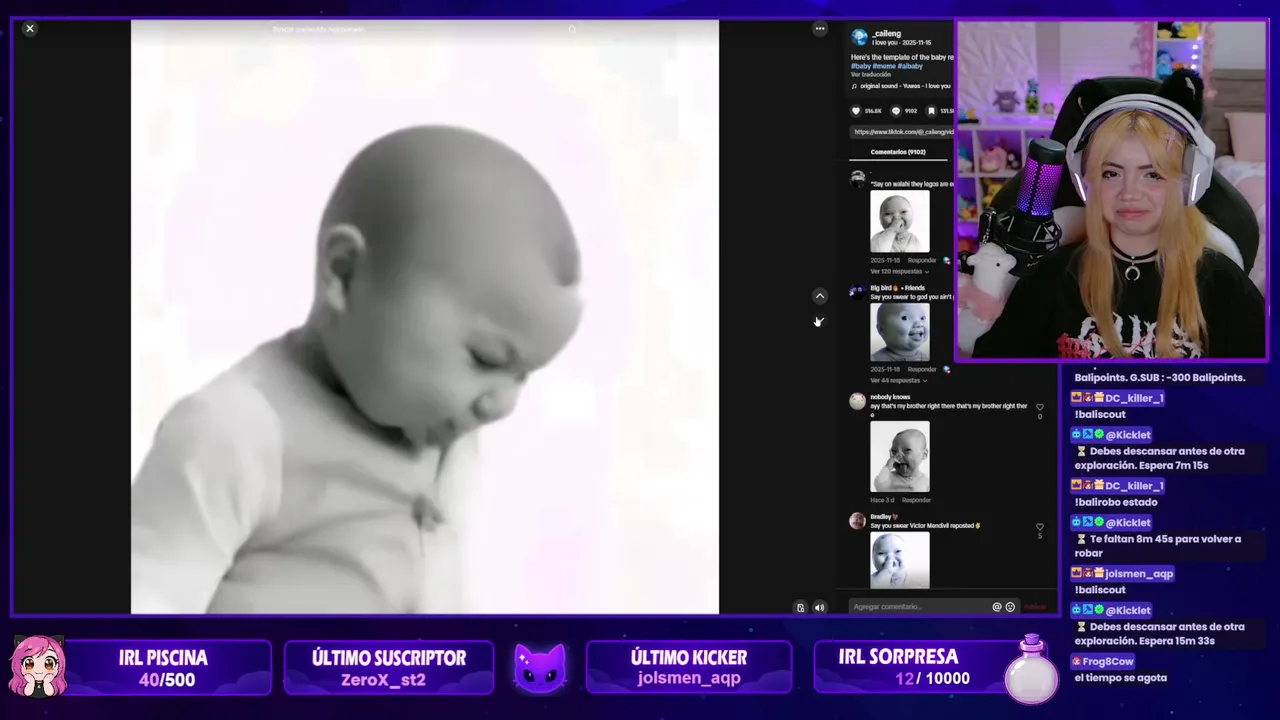
Task: Click the IRL SORPRESA 12/10000 panel
Action: (917, 668)
